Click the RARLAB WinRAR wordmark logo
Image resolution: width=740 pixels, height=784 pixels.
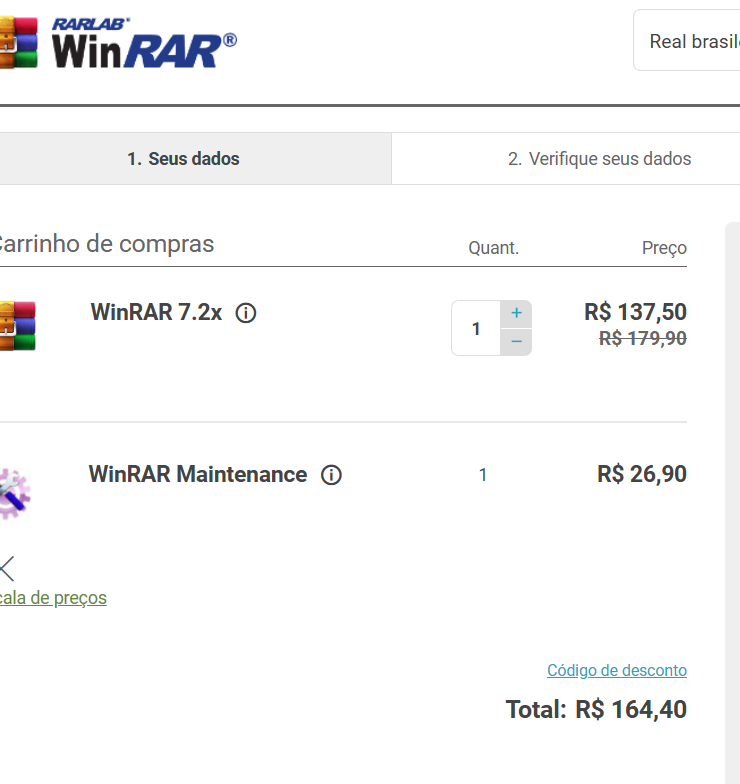[x=144, y=43]
